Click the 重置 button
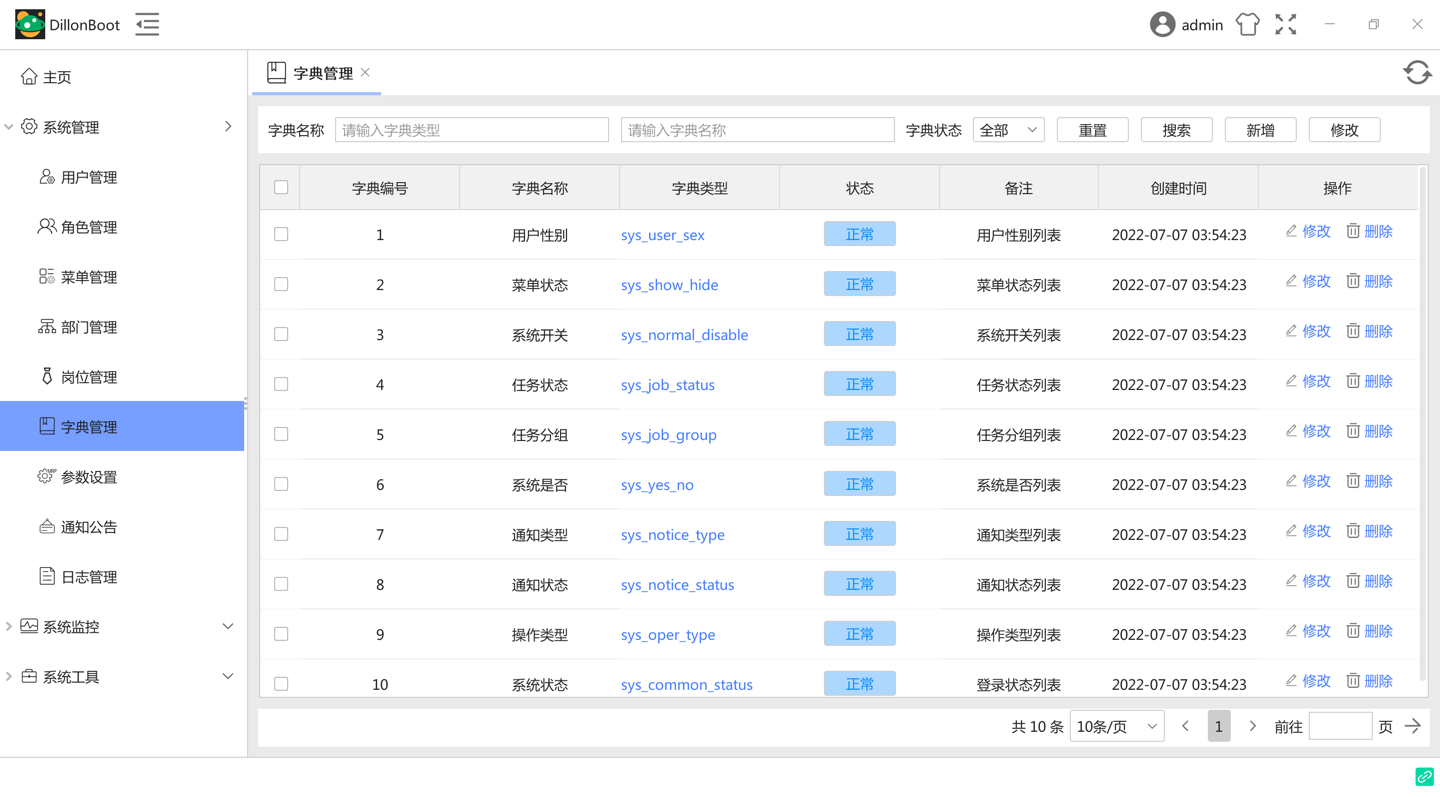The width and height of the screenshot is (1440, 797). tap(1093, 130)
